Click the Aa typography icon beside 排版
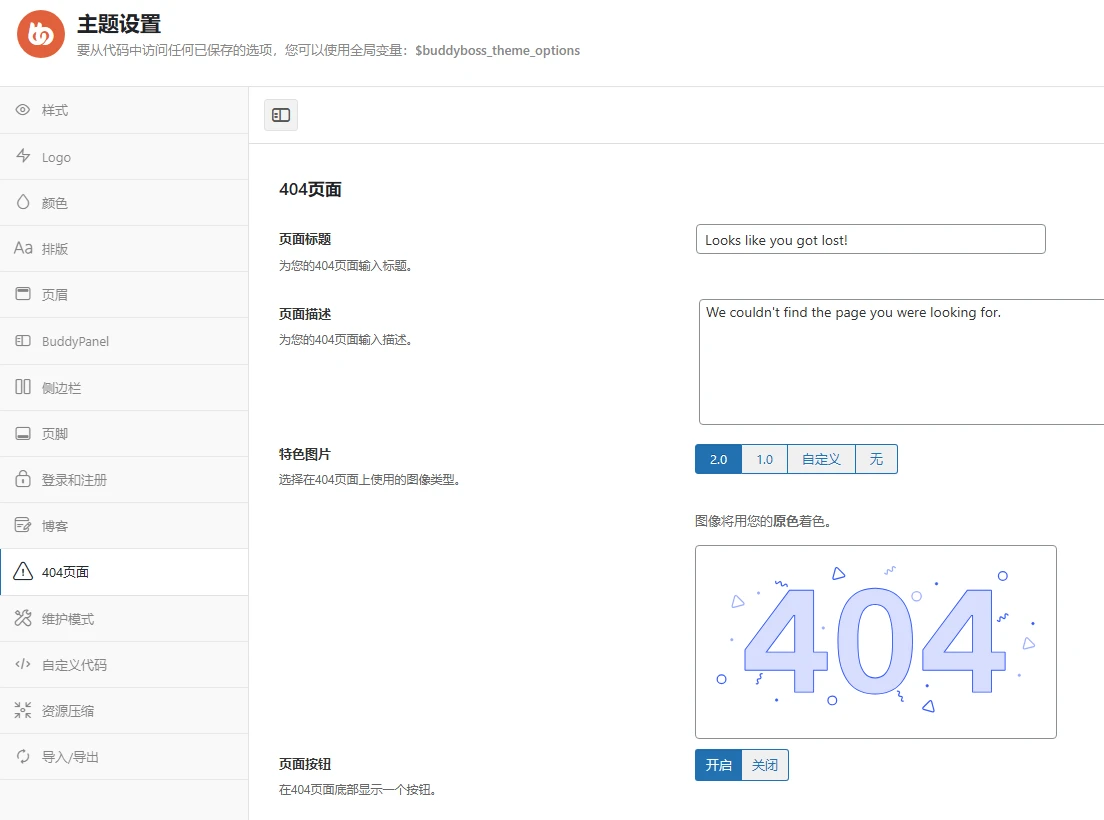The height and width of the screenshot is (820, 1104). point(24,248)
